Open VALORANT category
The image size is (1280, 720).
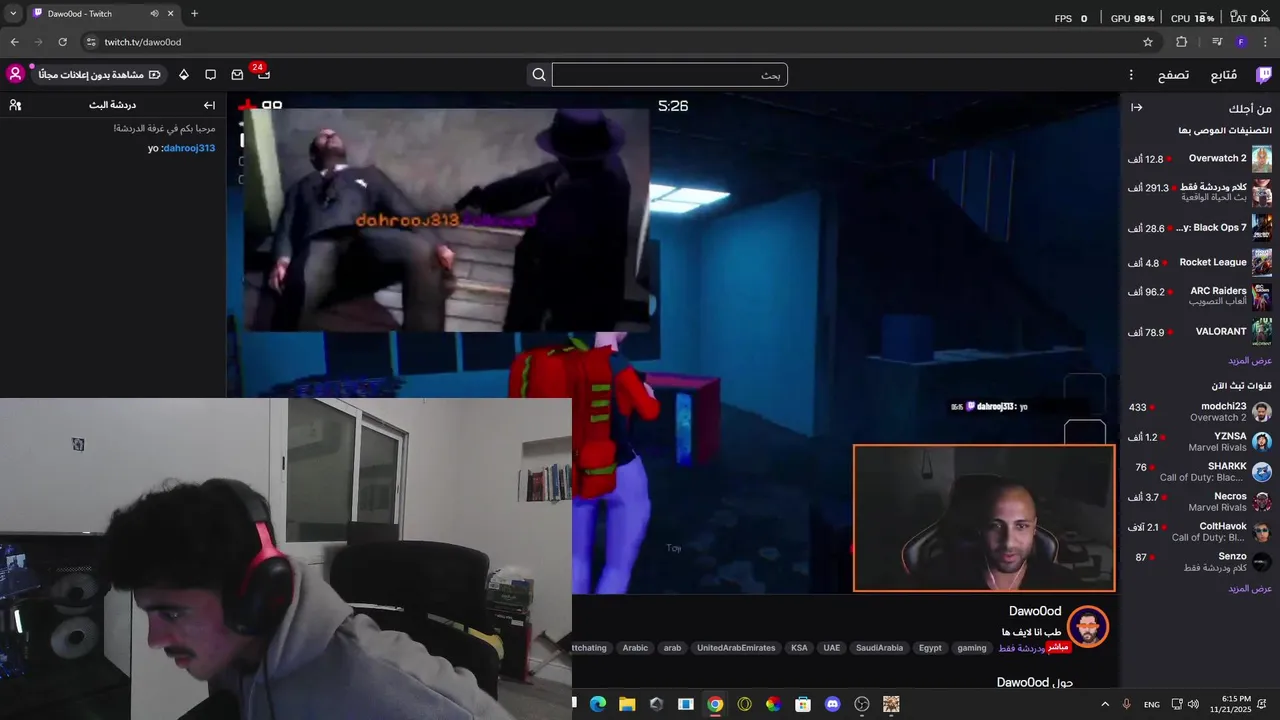click(x=1200, y=332)
